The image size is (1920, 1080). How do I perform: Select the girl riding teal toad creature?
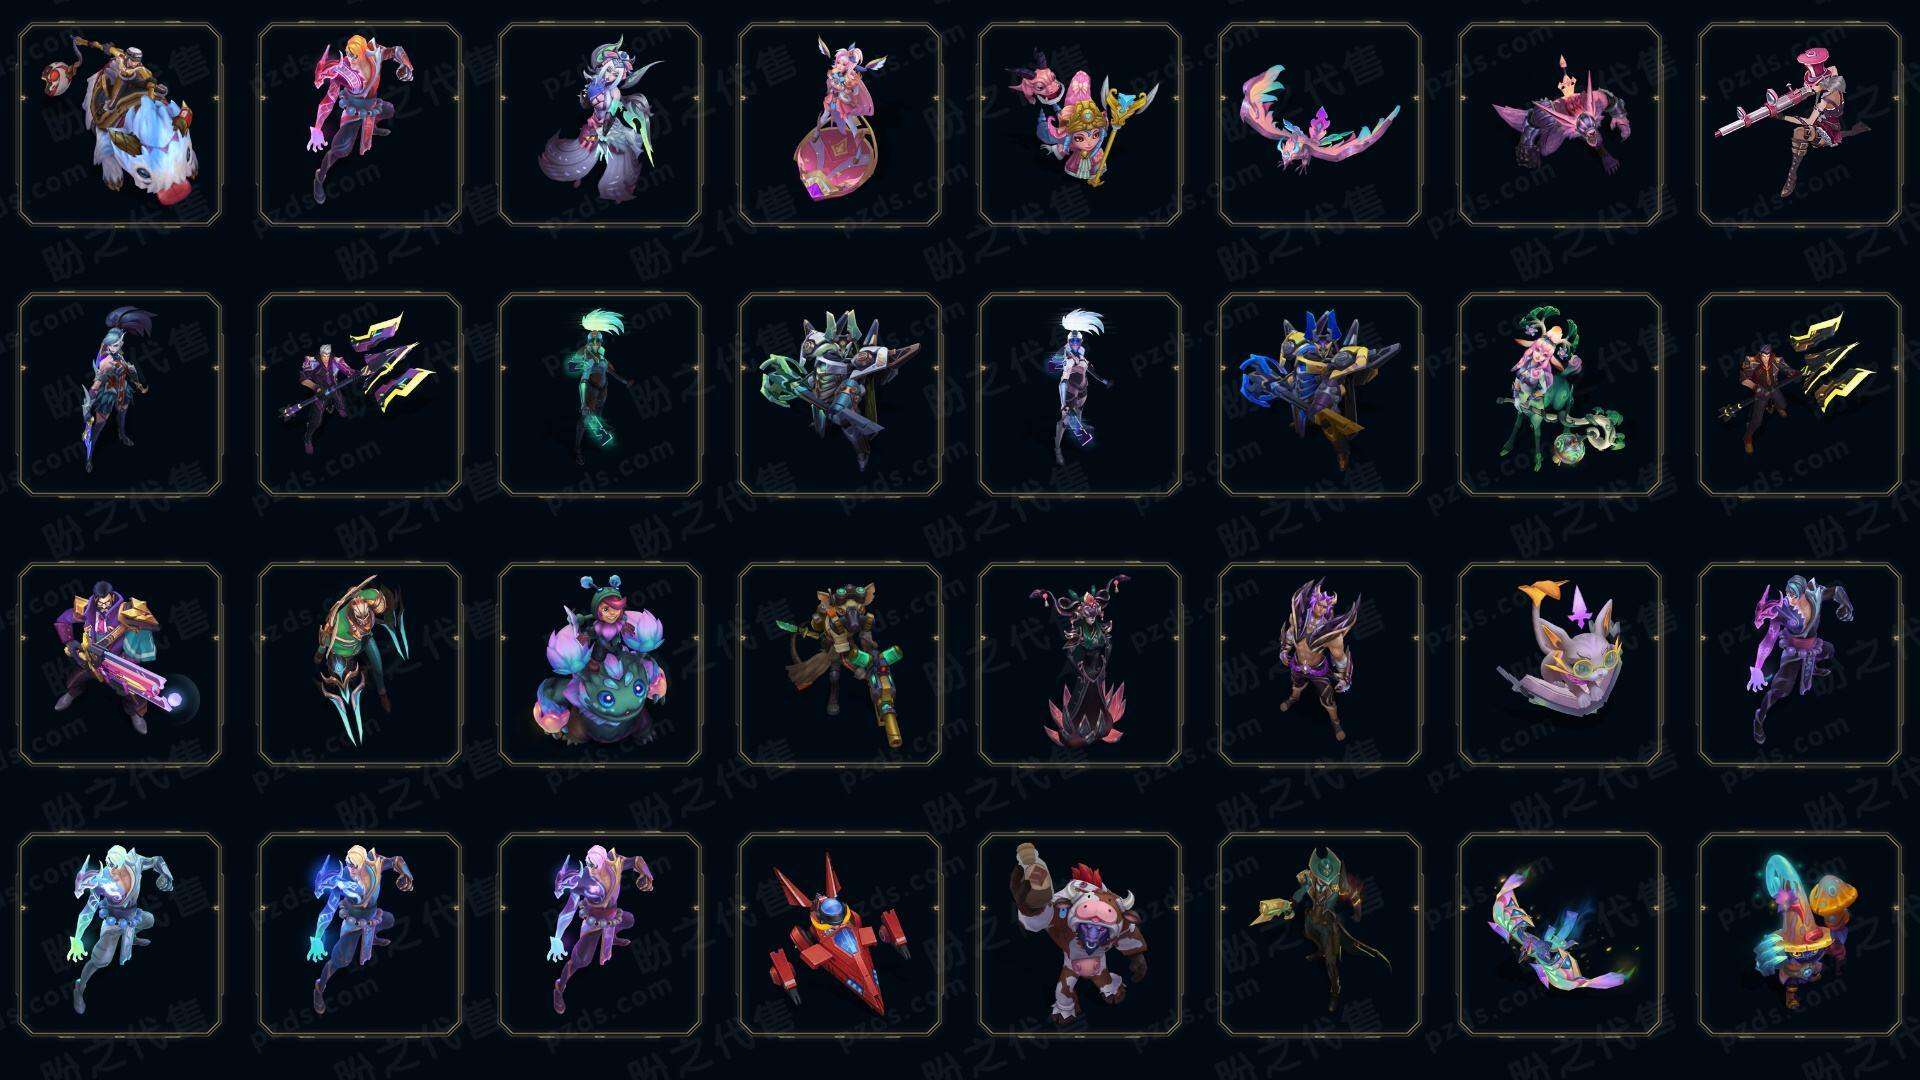point(600,664)
